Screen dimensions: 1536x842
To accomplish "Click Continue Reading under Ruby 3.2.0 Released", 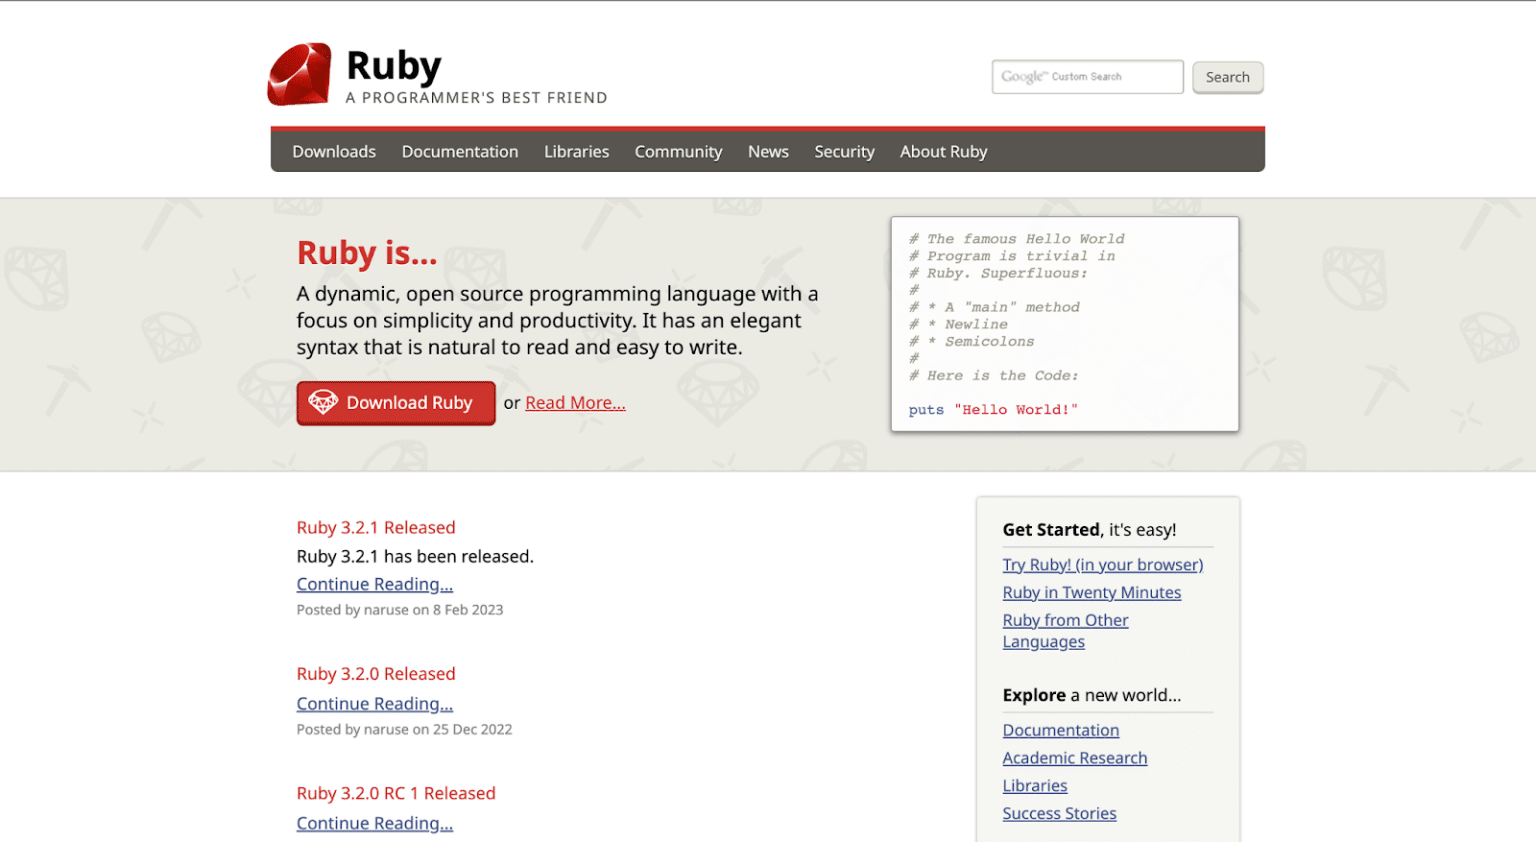I will [x=375, y=703].
